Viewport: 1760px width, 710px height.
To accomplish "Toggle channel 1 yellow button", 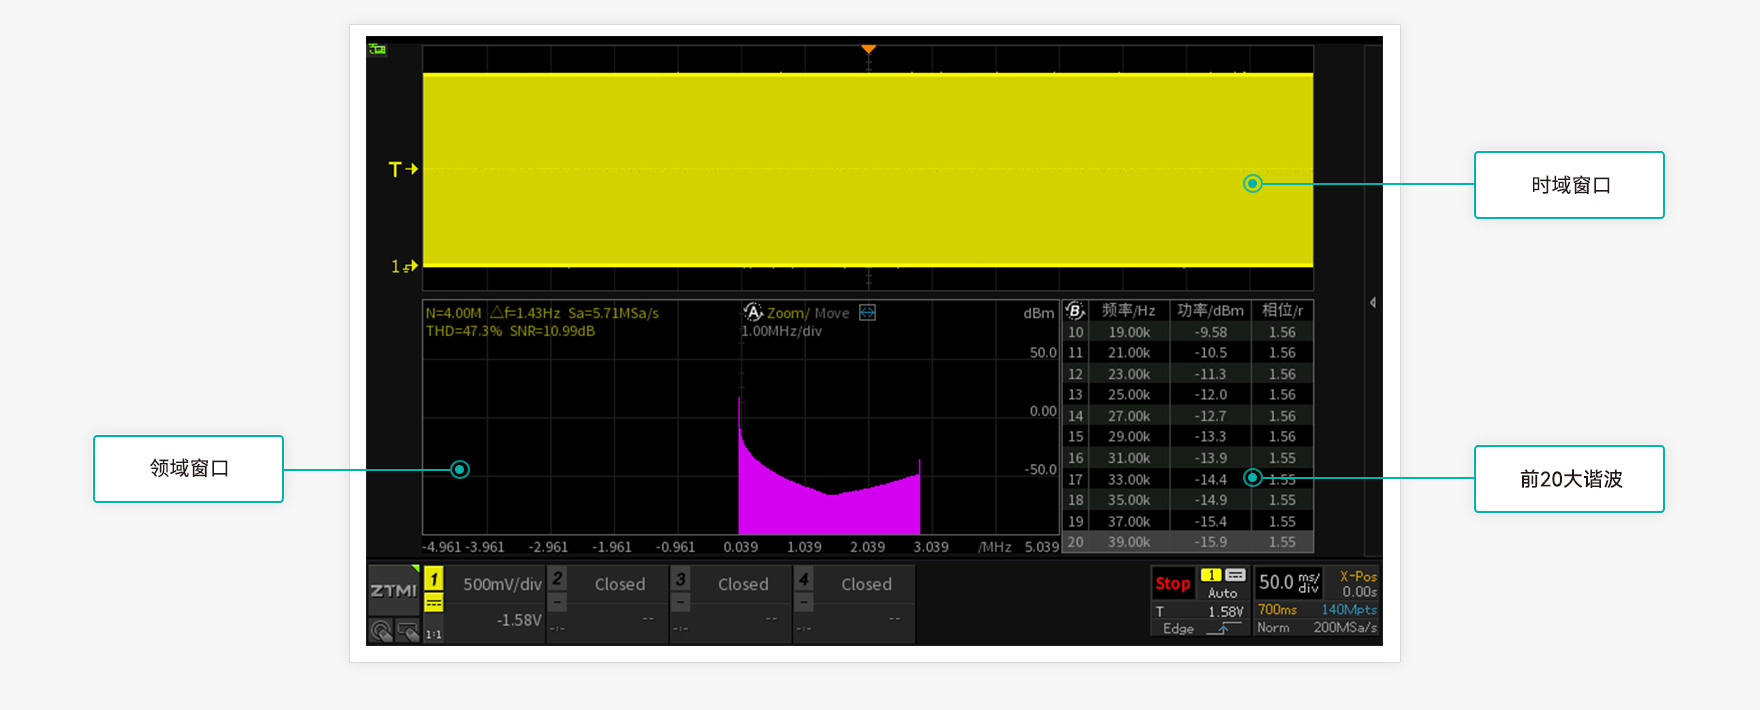I will click(434, 579).
